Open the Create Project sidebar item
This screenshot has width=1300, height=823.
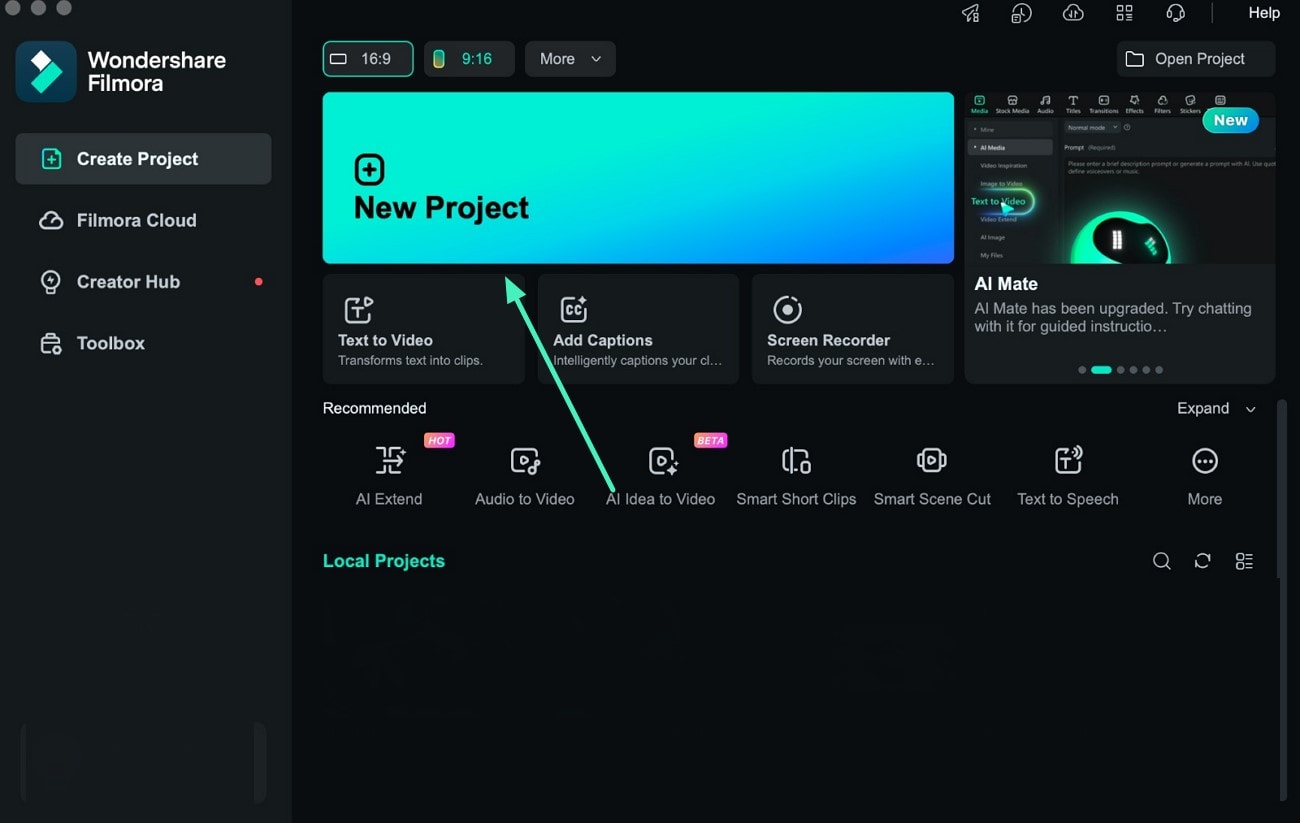coord(143,159)
